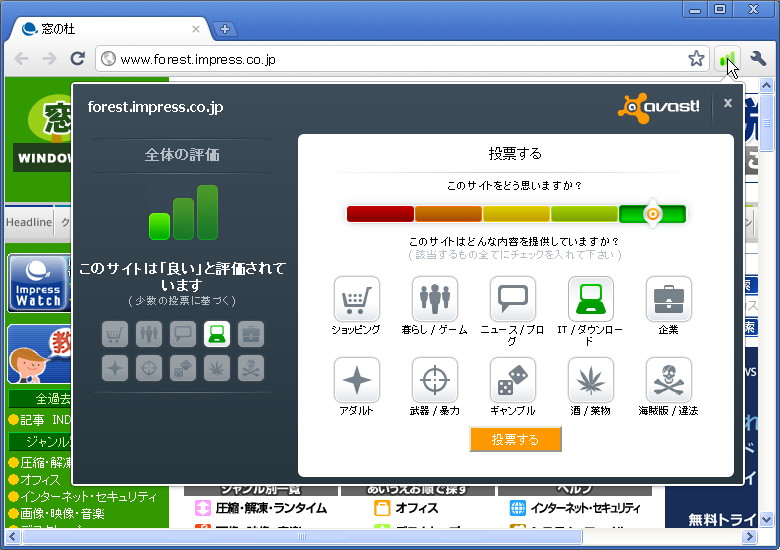The image size is (780, 550).
Task: Select the Shopping (ショッピング) category icon
Action: (357, 299)
